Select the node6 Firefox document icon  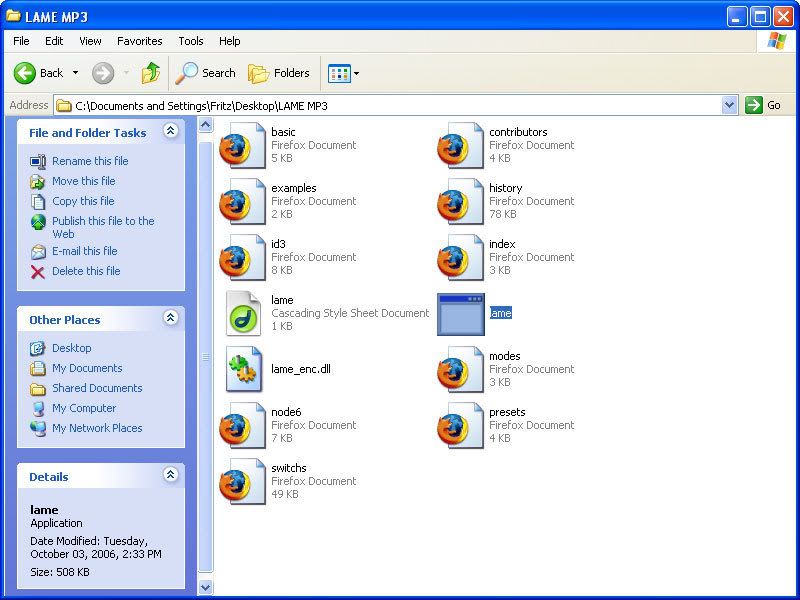[242, 426]
